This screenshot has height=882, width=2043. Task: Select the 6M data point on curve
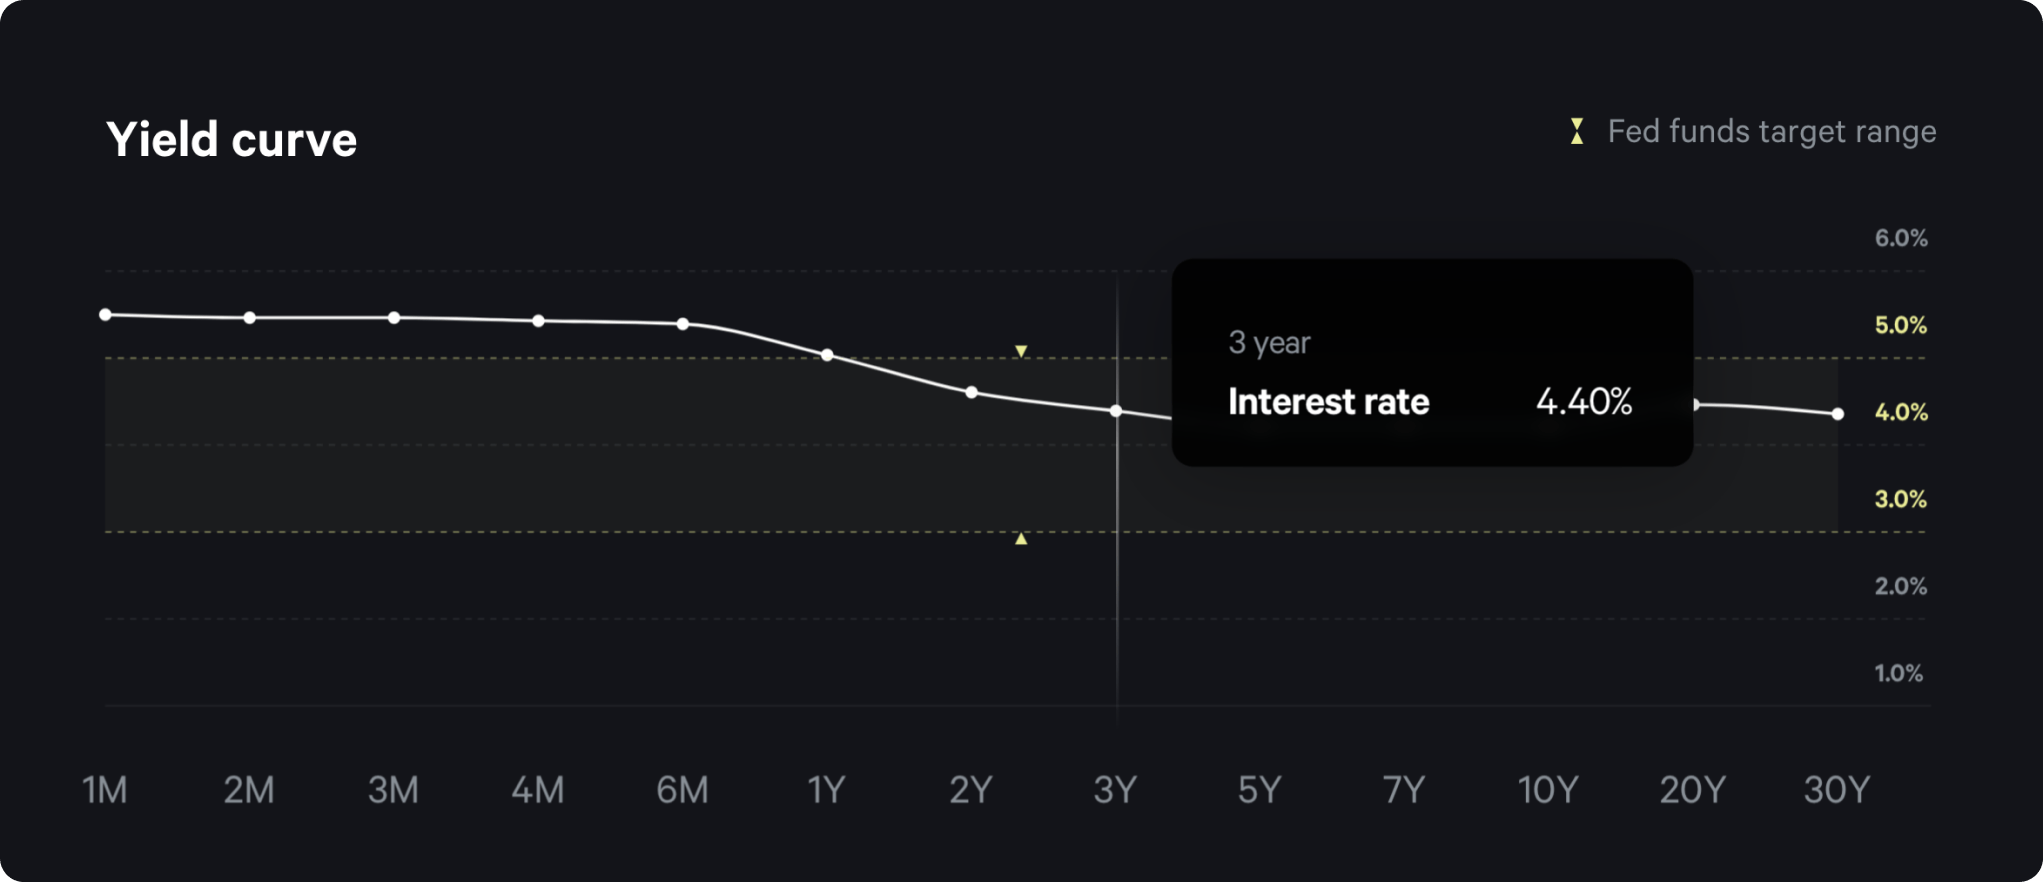coord(683,324)
